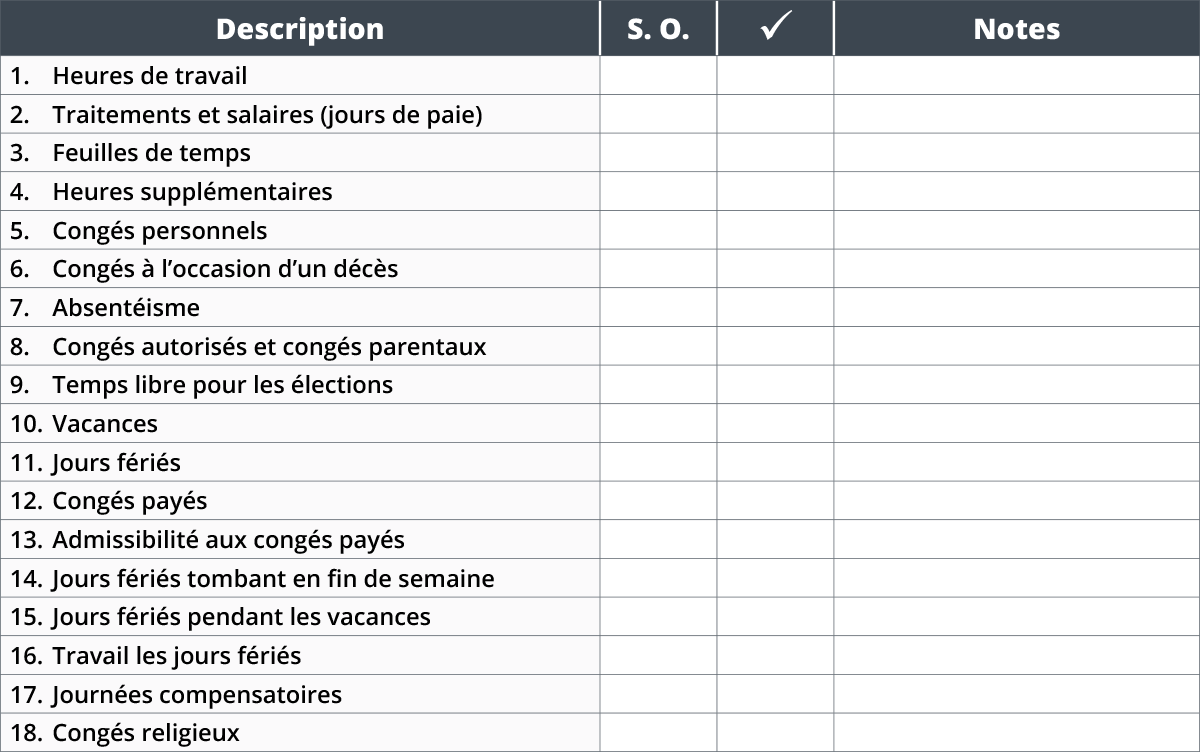Click the Notes column header
1200x752 pixels.
tap(1017, 28)
